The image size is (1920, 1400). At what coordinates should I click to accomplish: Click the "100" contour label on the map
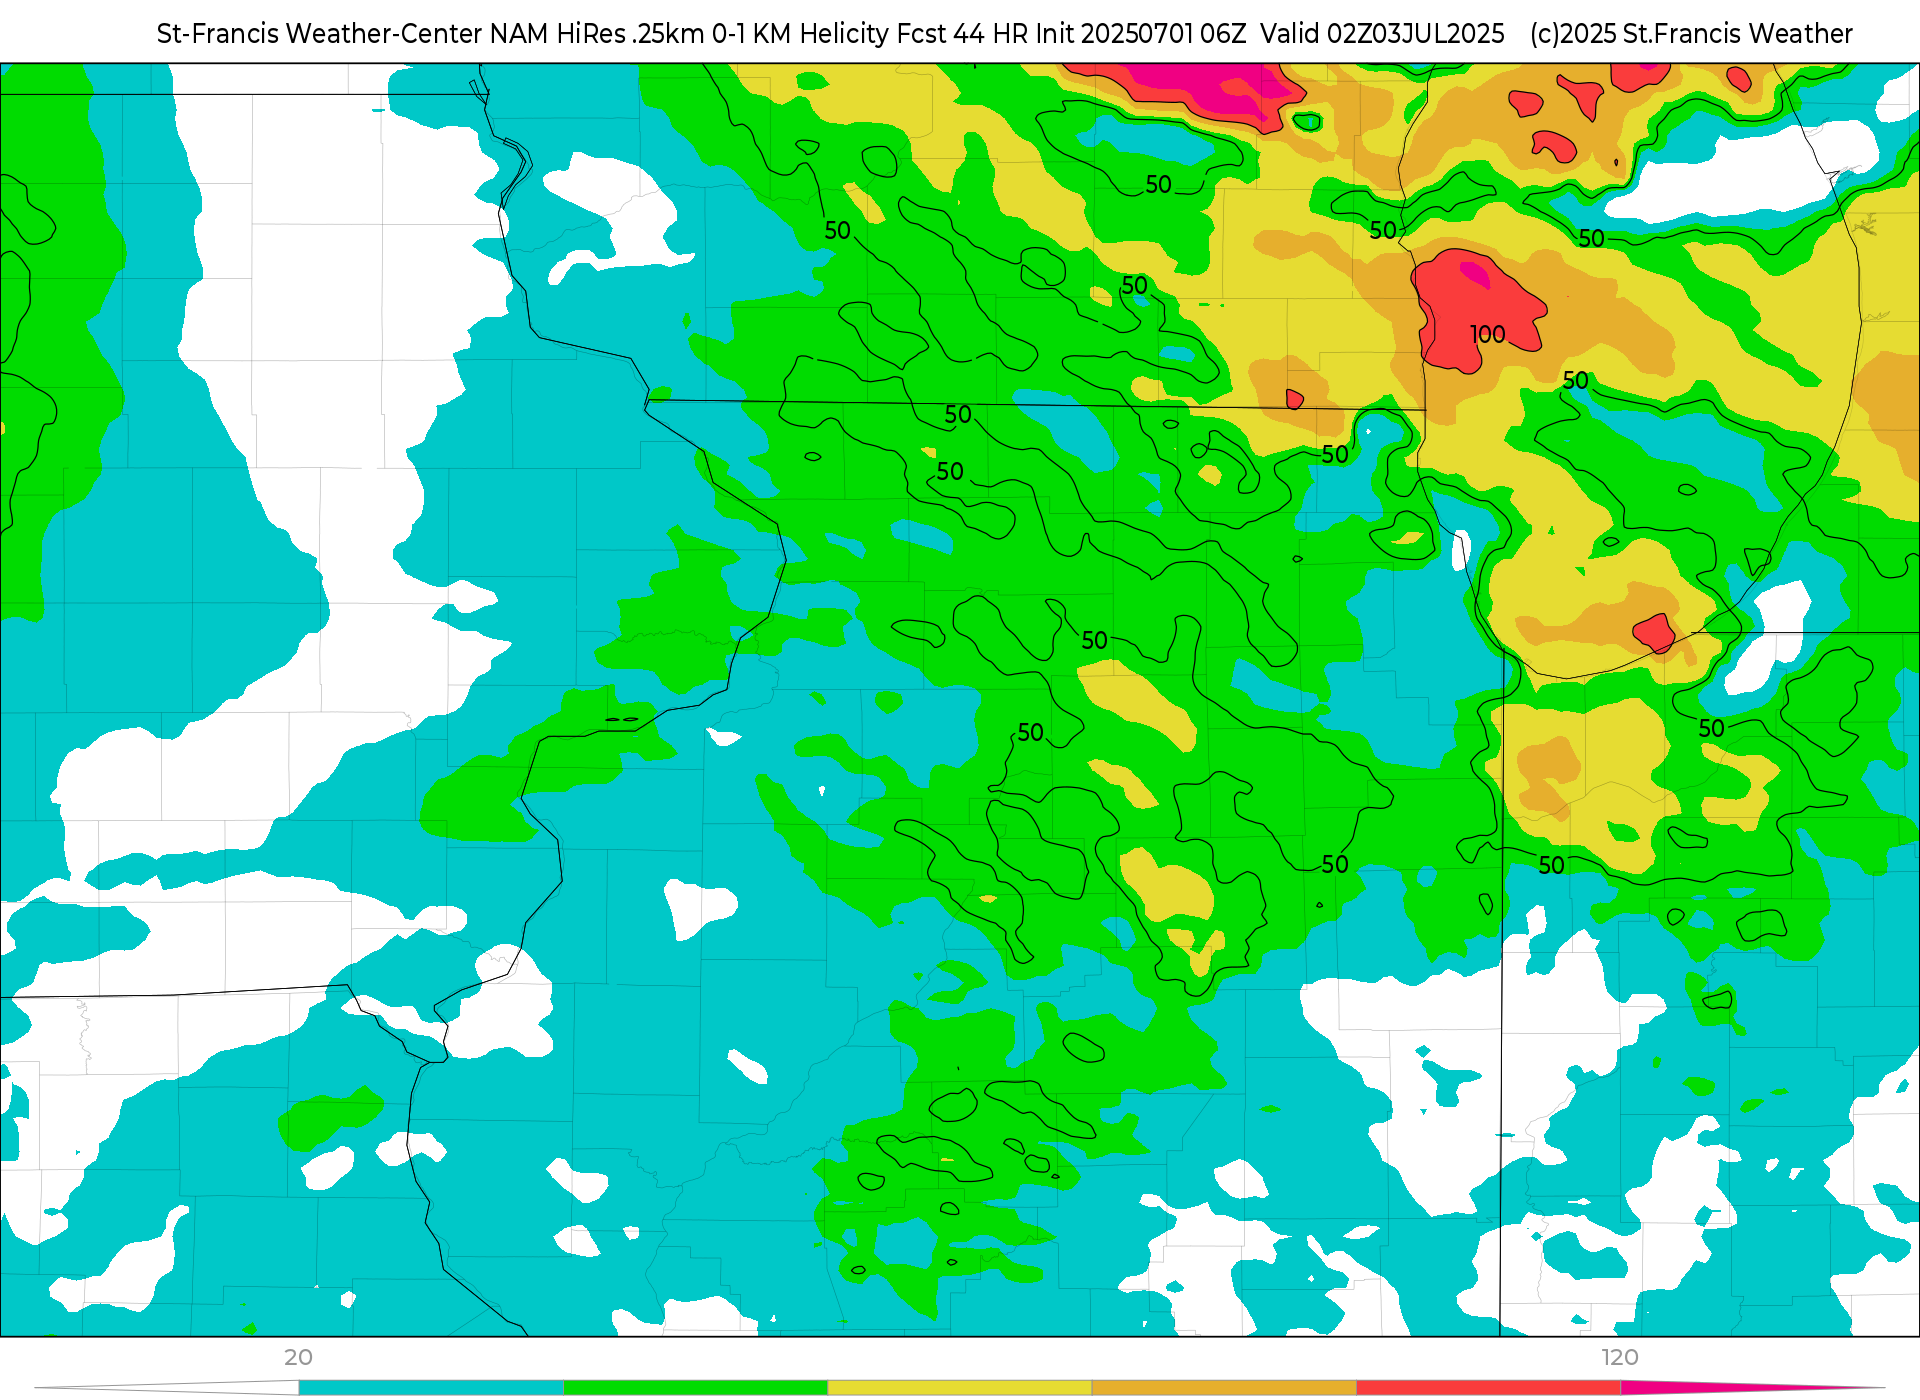(x=1488, y=334)
